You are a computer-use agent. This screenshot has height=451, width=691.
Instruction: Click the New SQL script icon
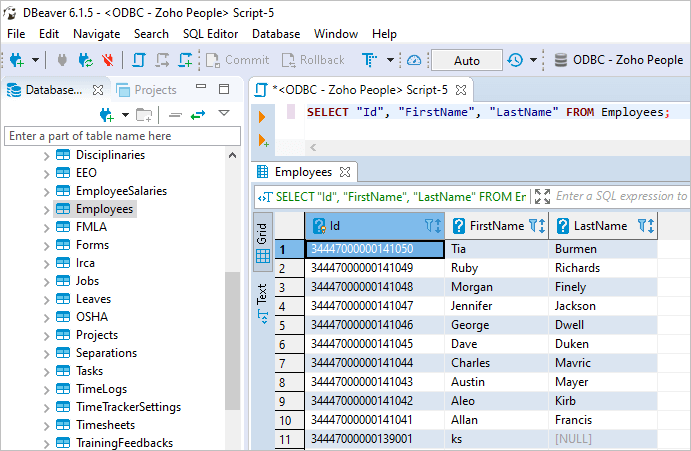186,60
